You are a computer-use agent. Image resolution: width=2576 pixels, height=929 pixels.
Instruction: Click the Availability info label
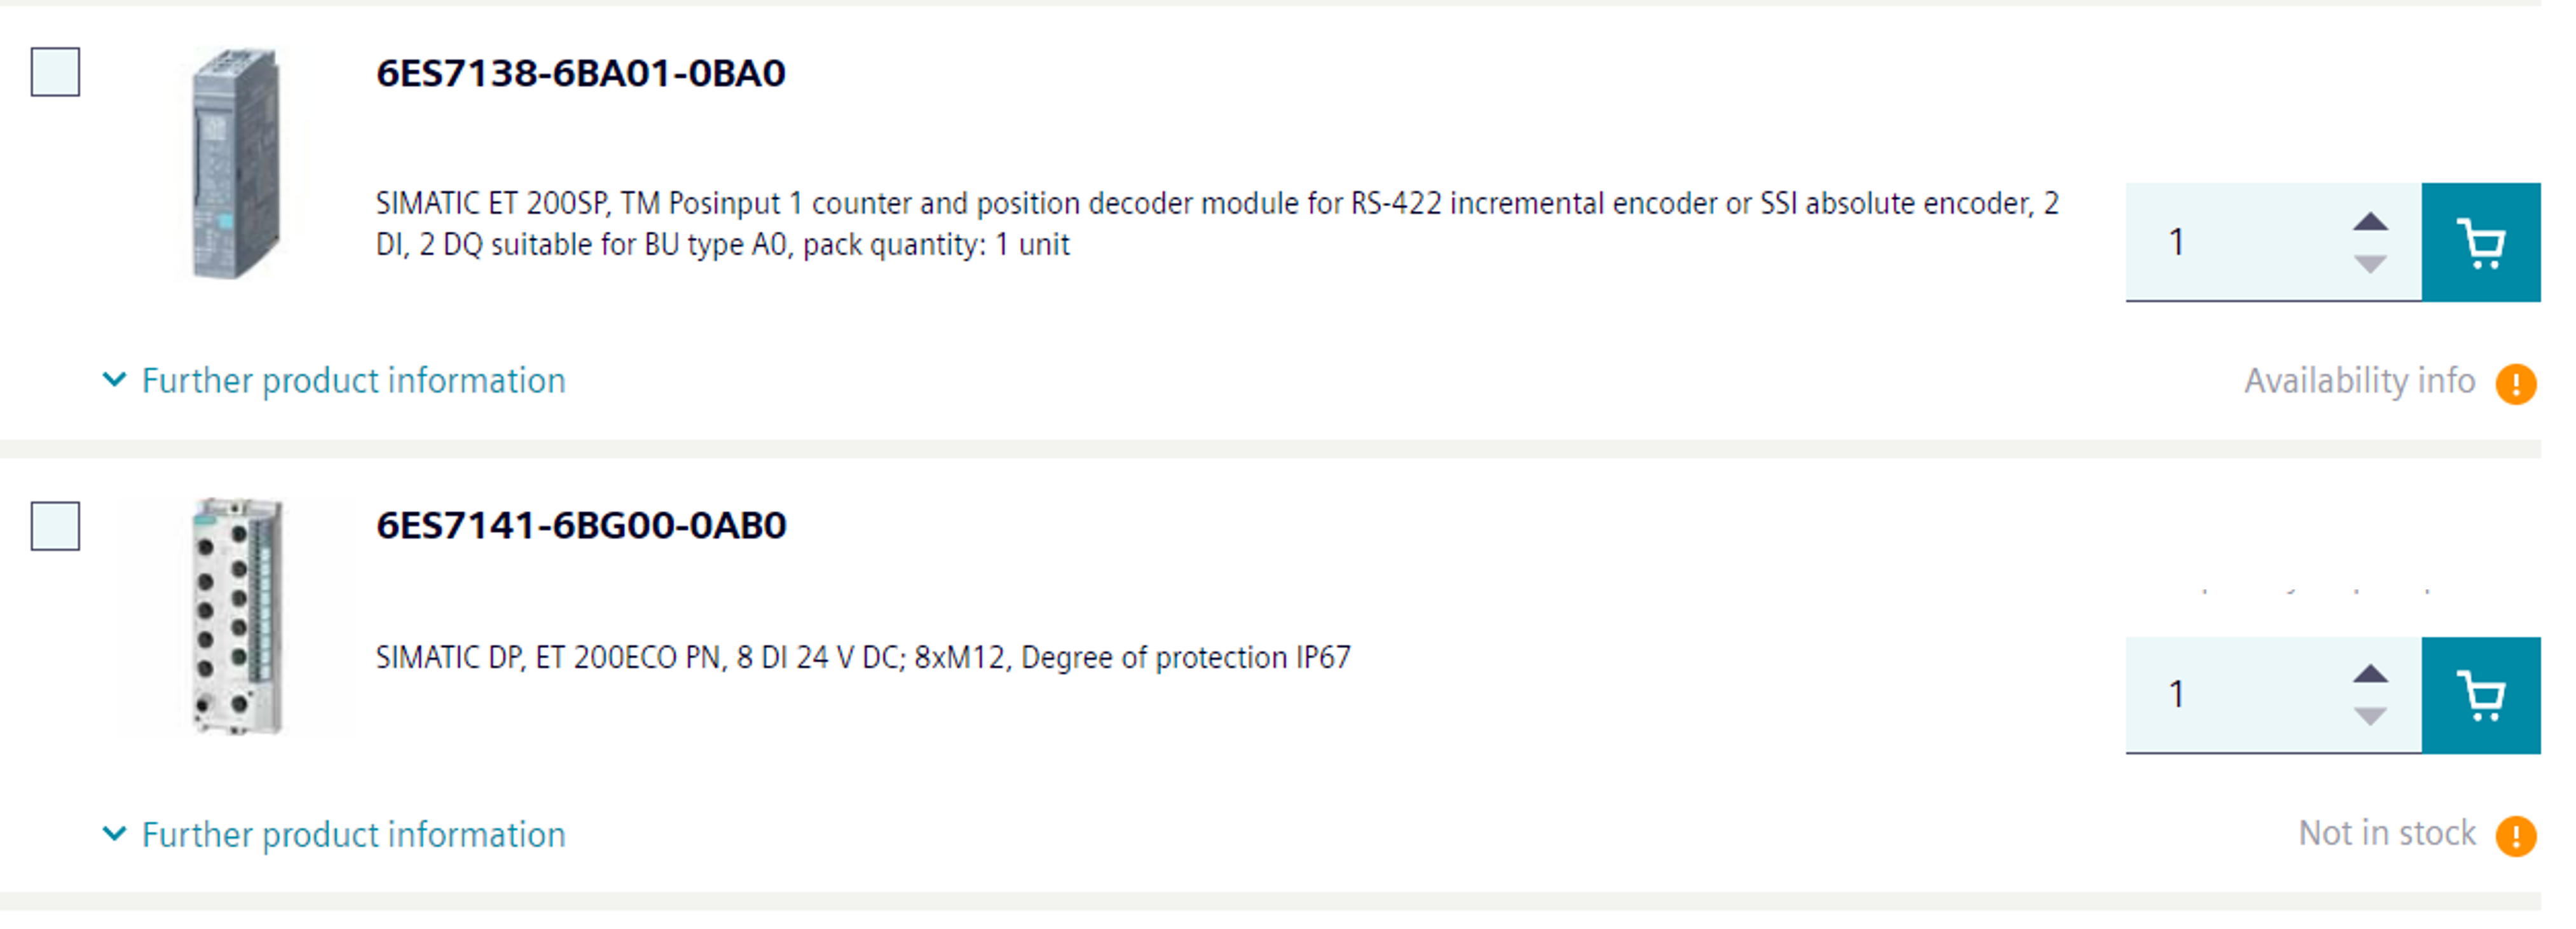[2359, 381]
